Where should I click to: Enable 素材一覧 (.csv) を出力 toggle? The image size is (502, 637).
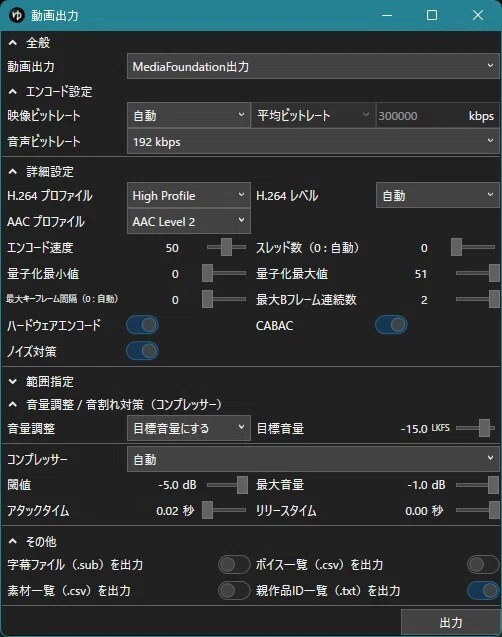click(234, 591)
